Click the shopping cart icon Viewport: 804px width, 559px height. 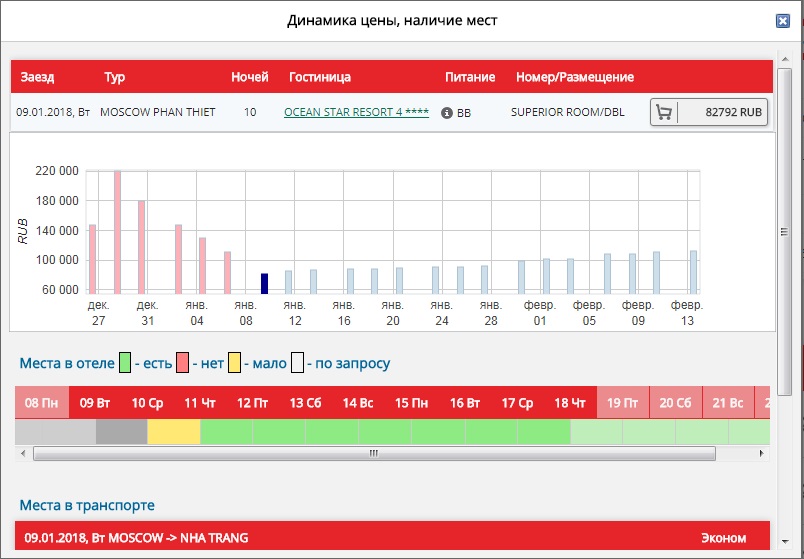tap(664, 113)
